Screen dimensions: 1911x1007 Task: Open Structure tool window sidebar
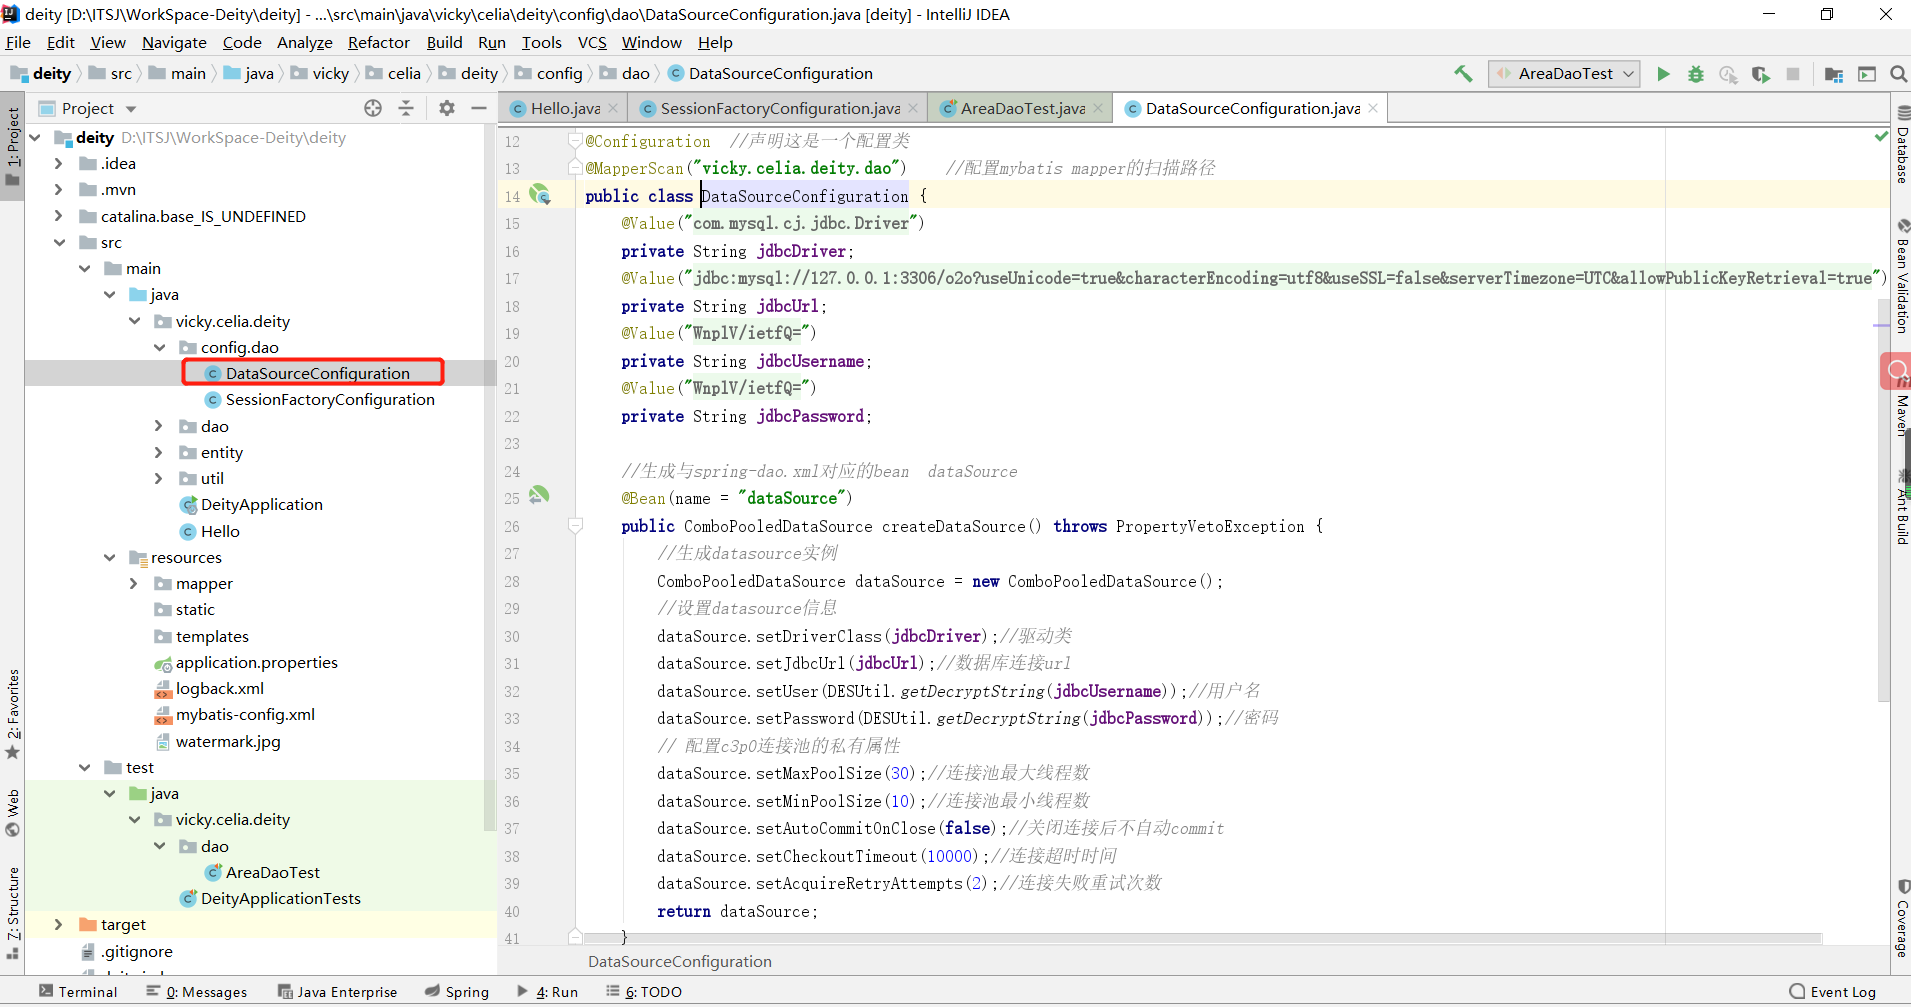(x=13, y=912)
